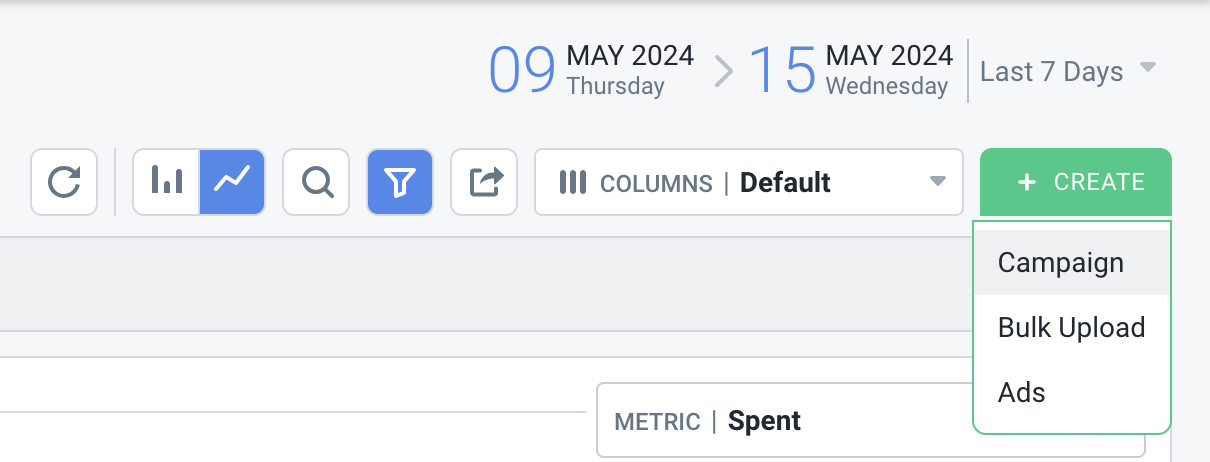Image resolution: width=1210 pixels, height=462 pixels.
Task: Click the green Create button
Action: [1076, 182]
